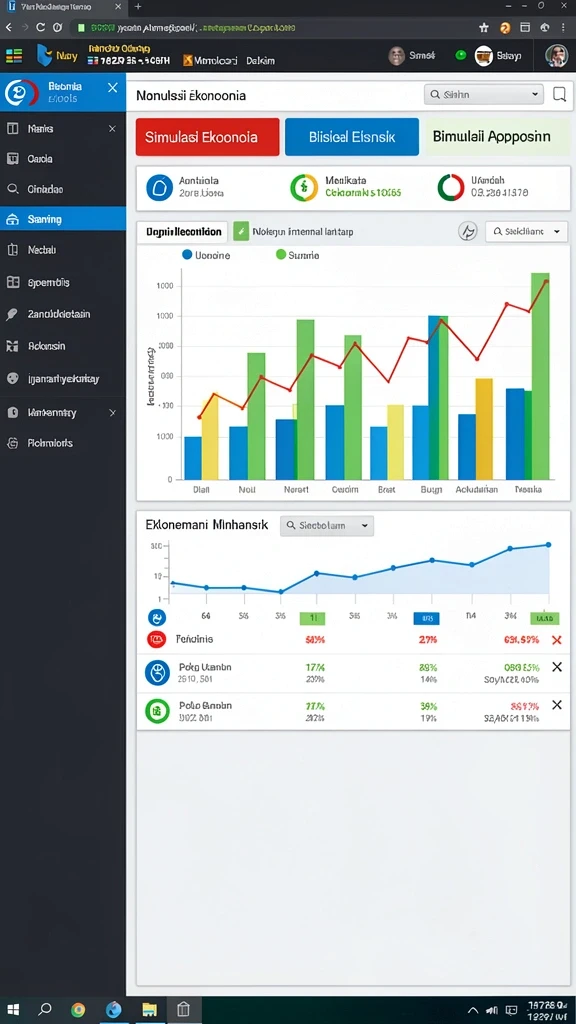Close the Bsomia sidebar header

112,88
